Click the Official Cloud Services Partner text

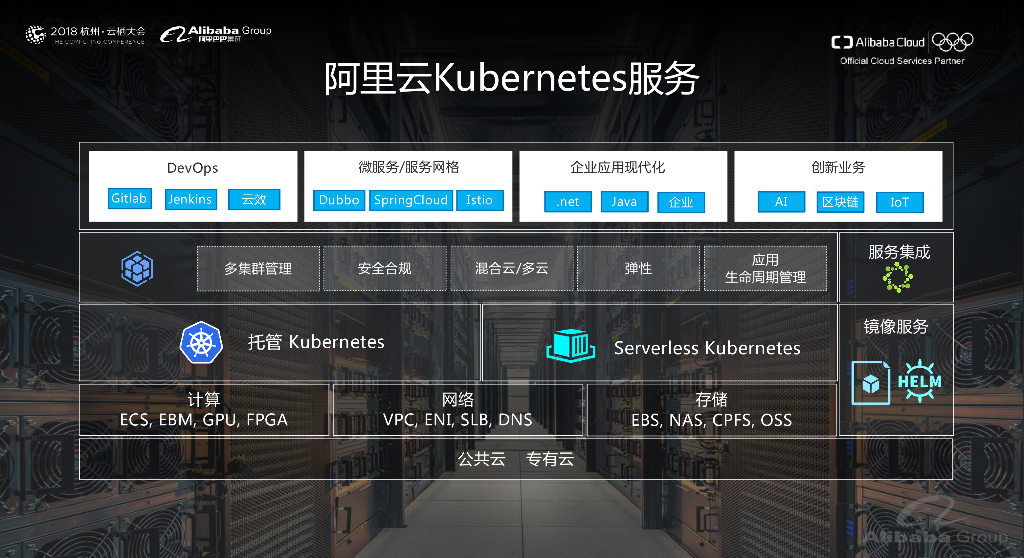902,61
